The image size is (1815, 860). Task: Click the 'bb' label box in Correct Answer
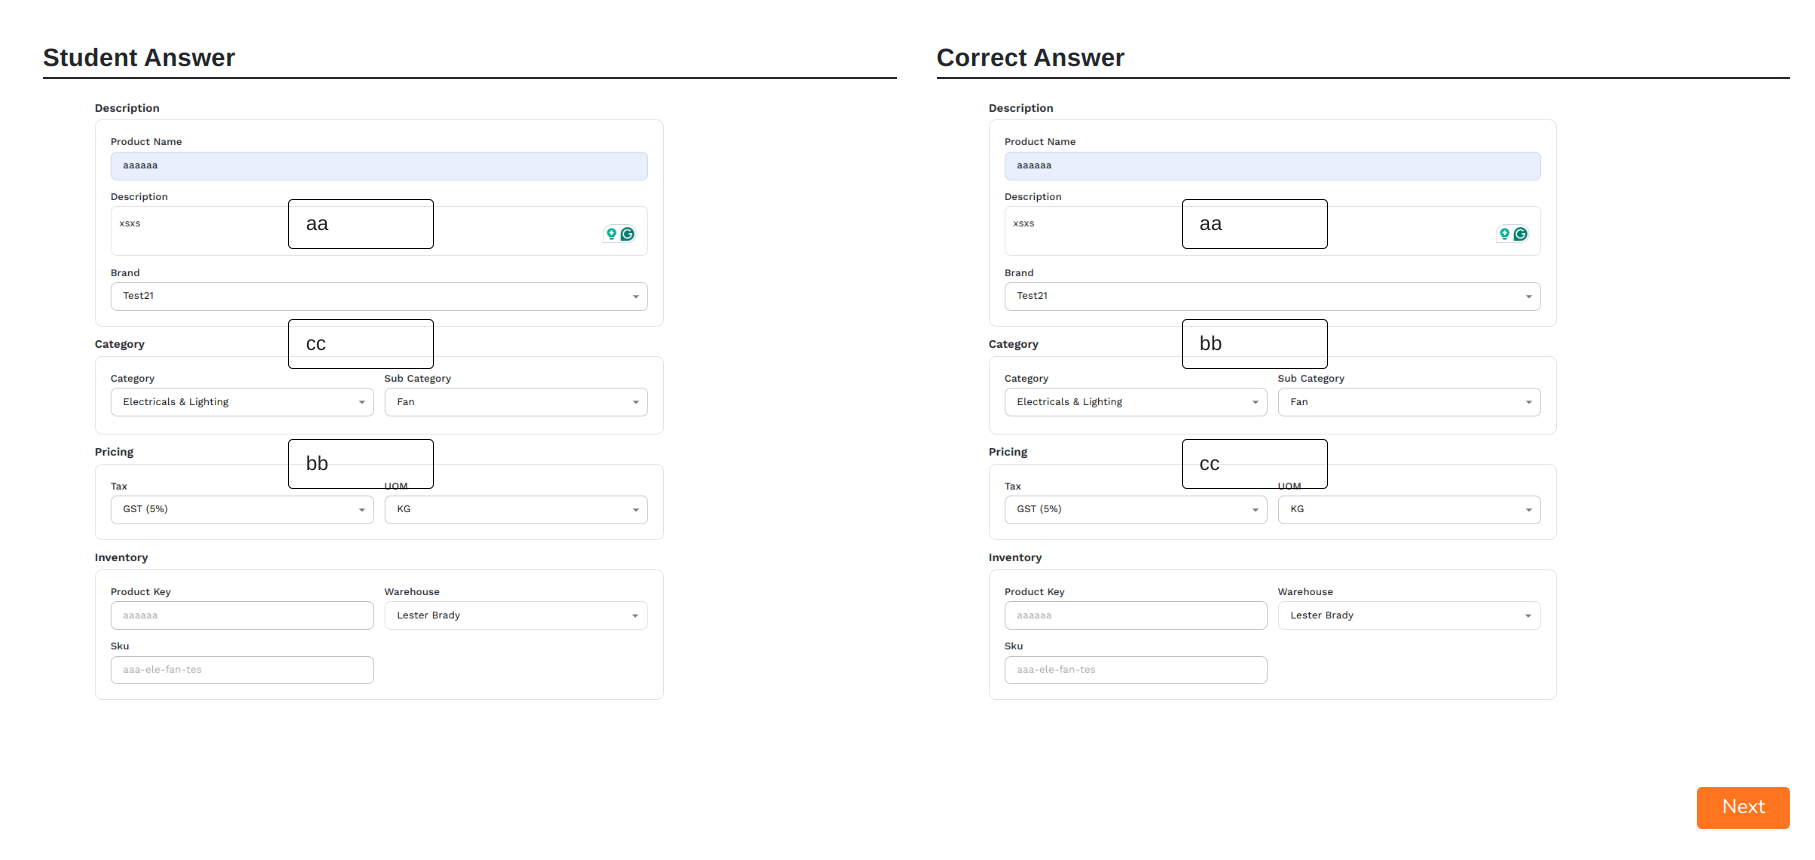click(1254, 344)
